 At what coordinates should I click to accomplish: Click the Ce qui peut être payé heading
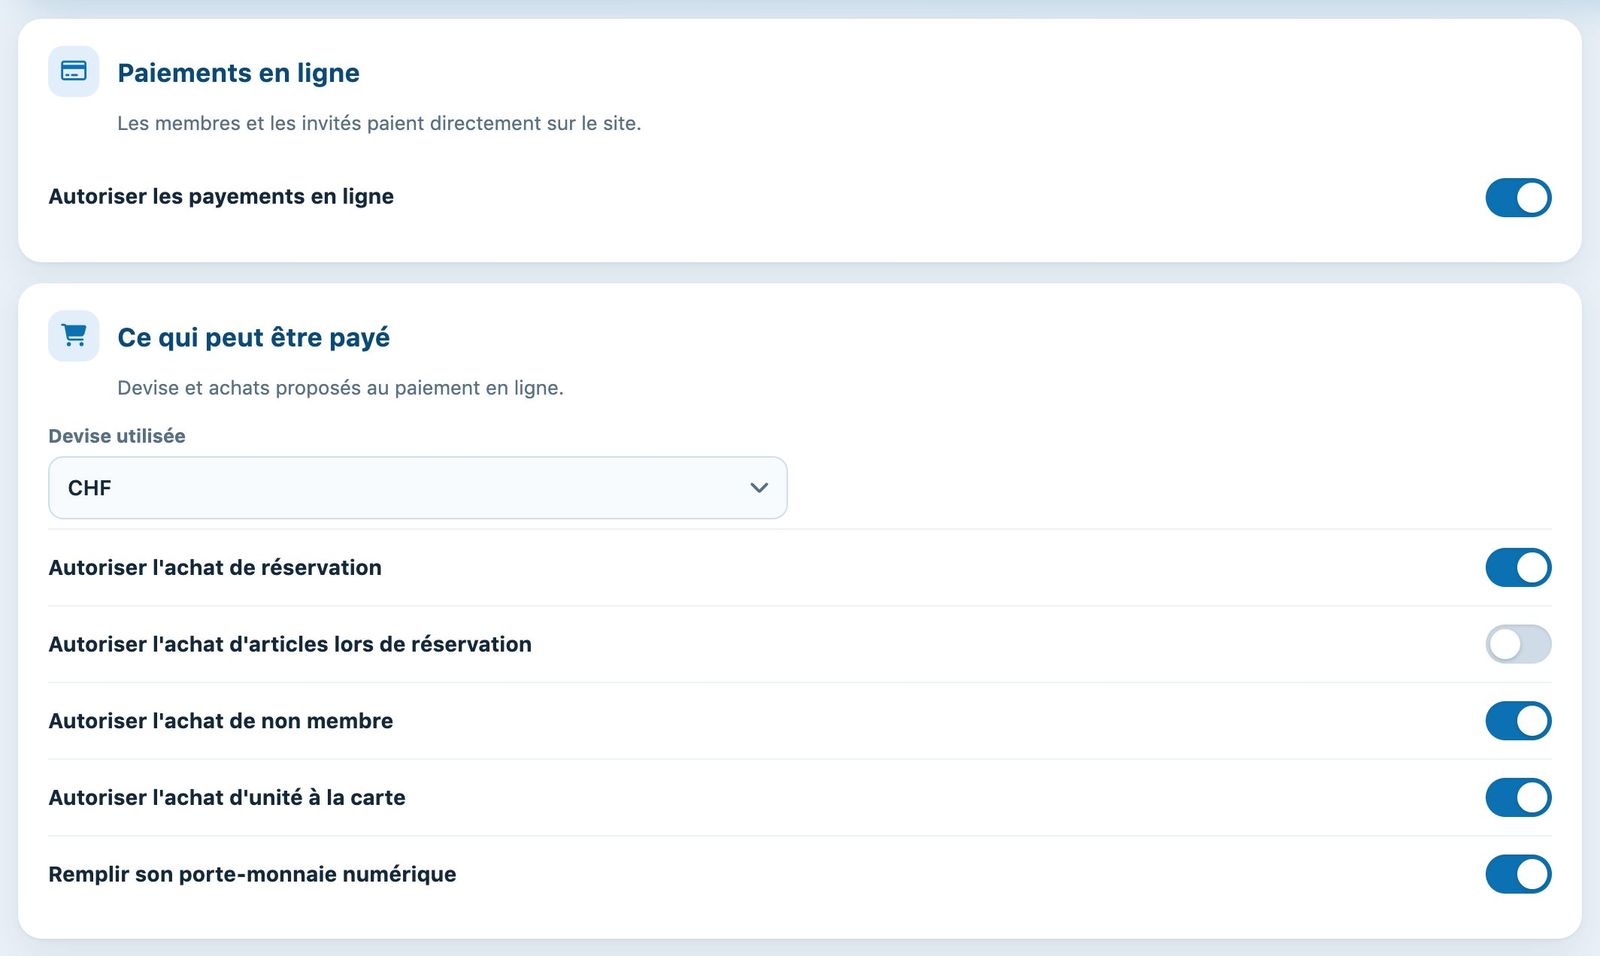pos(253,338)
